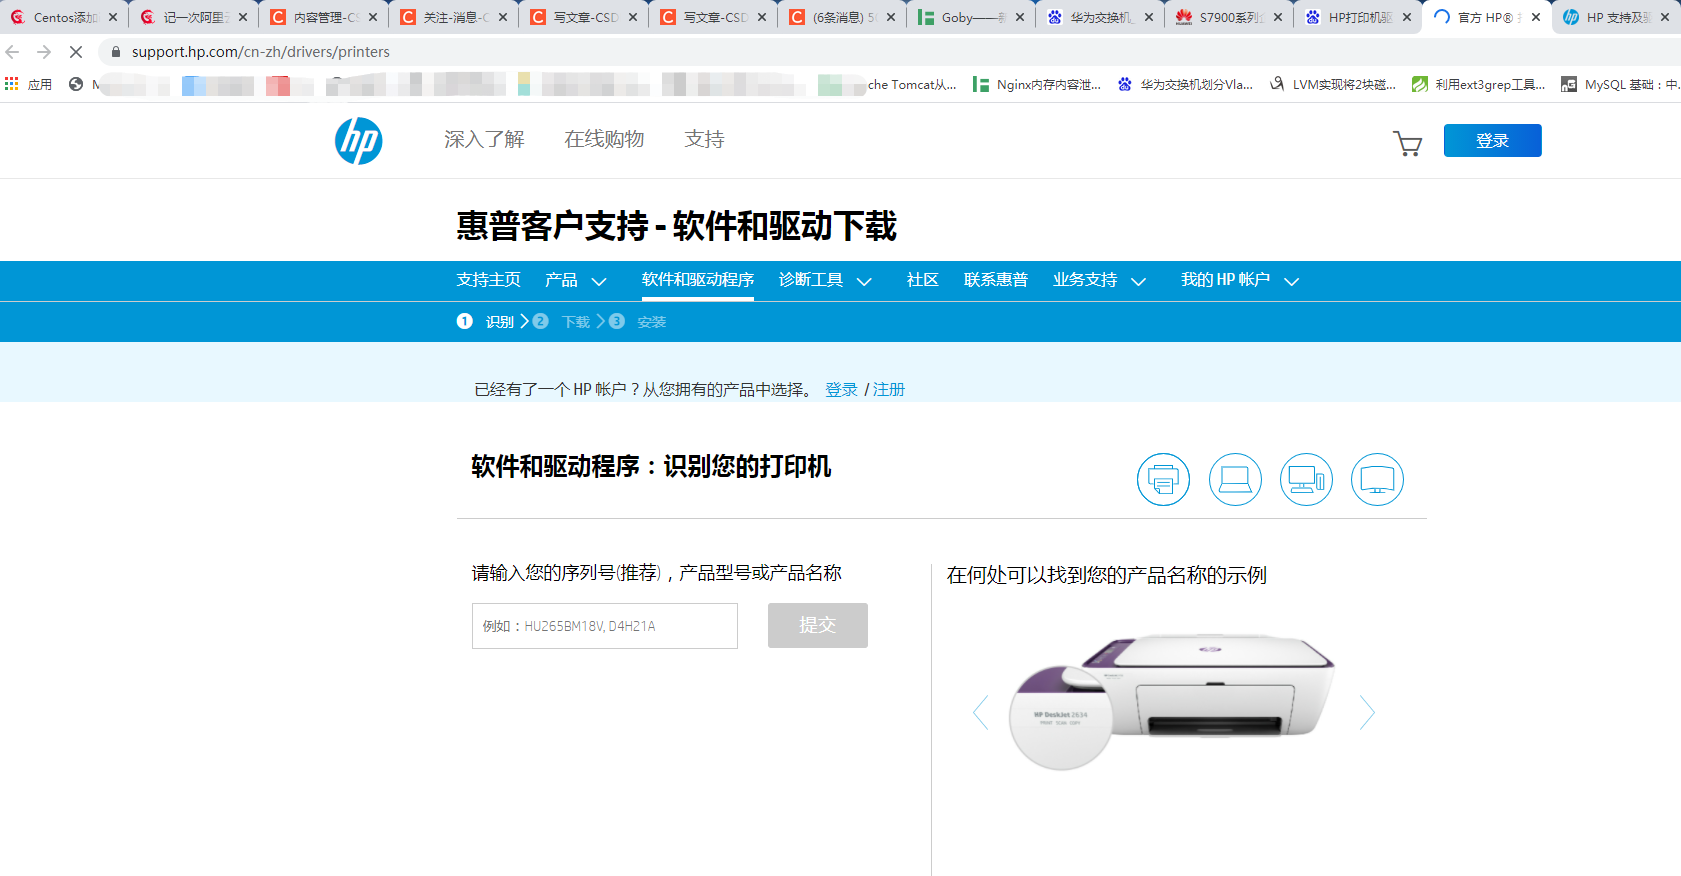Image resolution: width=1681 pixels, height=876 pixels.
Task: Open the LVM实现将2块磁 bookmark
Action: (1333, 85)
